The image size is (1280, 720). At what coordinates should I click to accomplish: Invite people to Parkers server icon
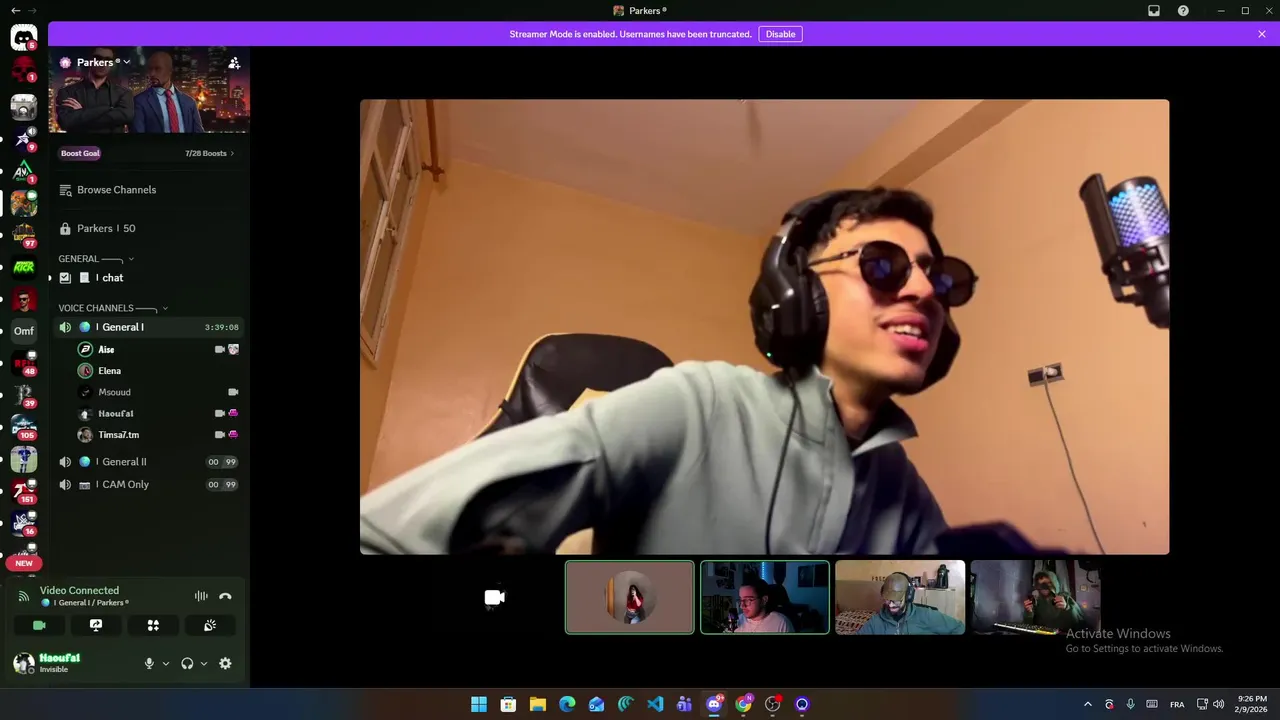(234, 63)
